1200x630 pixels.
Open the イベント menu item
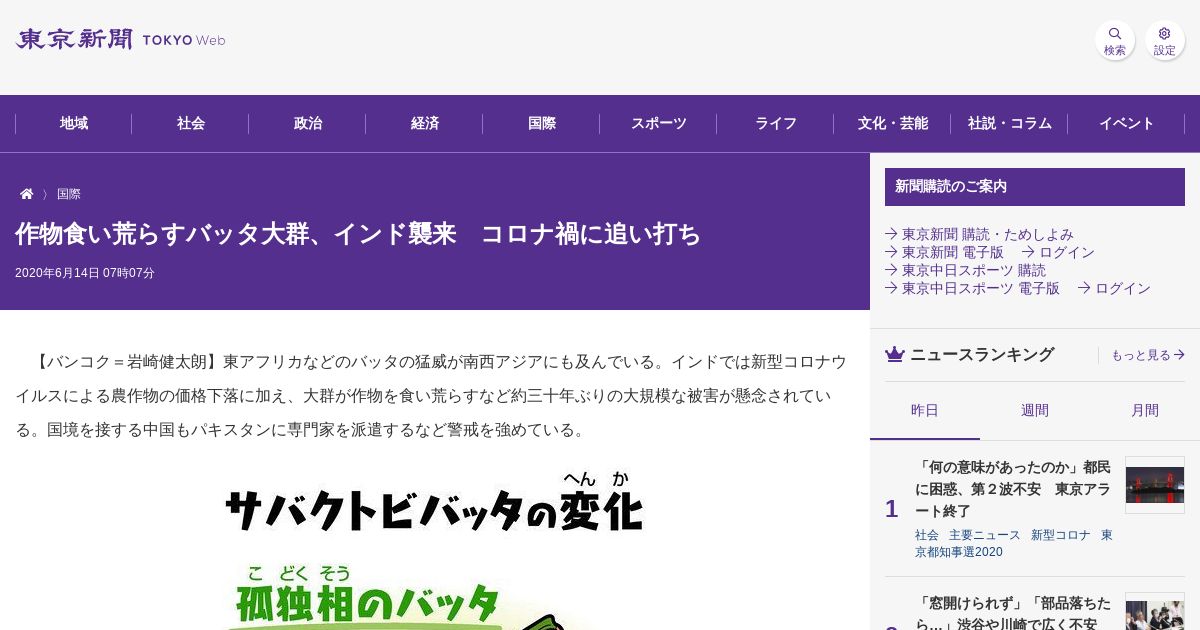pyautogui.click(x=1127, y=124)
